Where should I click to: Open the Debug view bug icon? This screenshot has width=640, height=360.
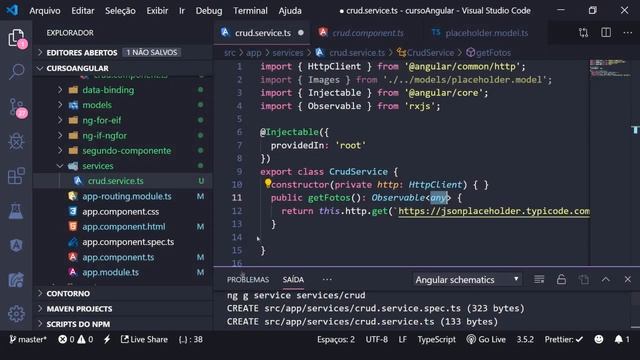tap(16, 141)
